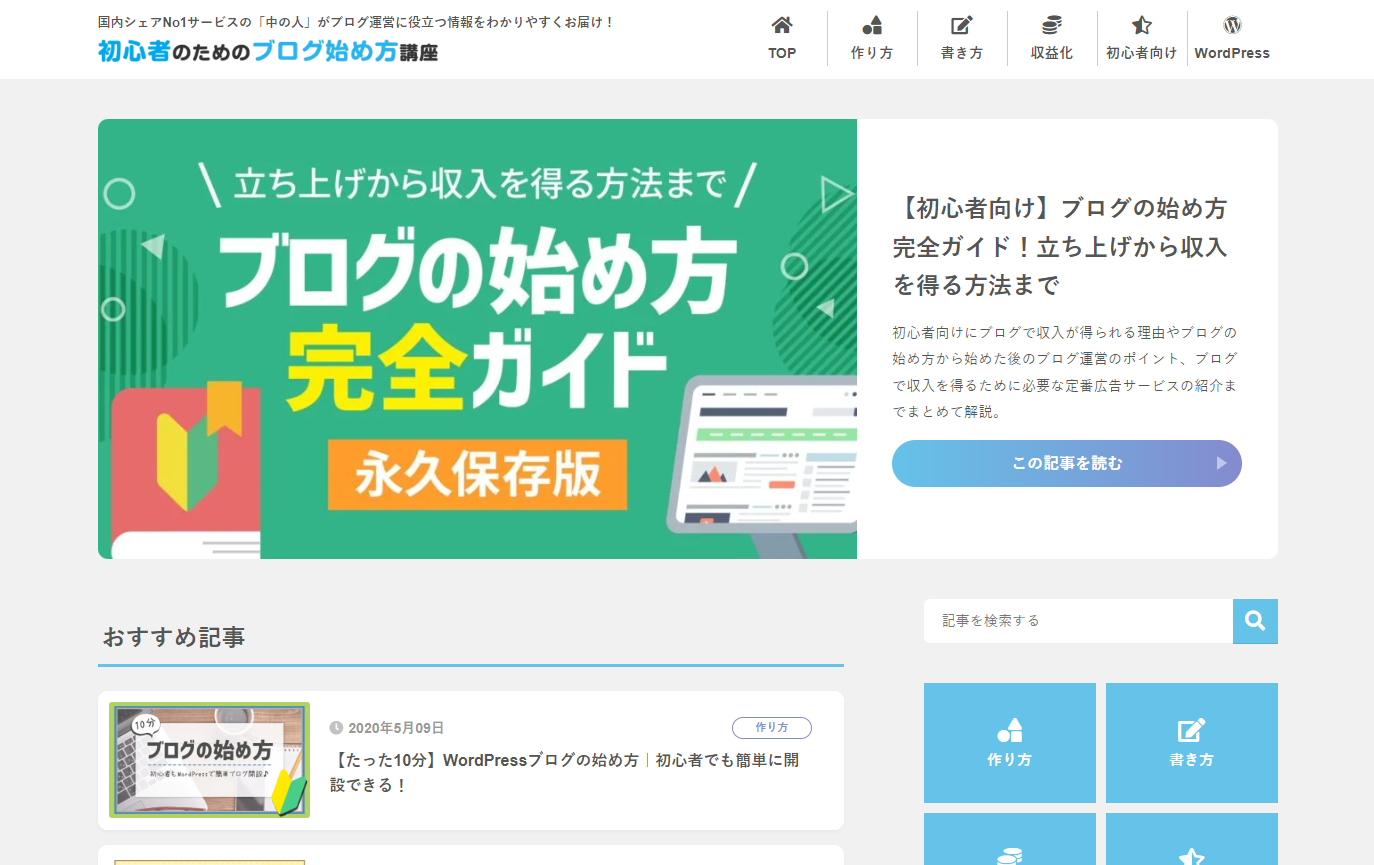Click the 記事を検索する search field
The width and height of the screenshot is (1374, 865).
point(1078,621)
